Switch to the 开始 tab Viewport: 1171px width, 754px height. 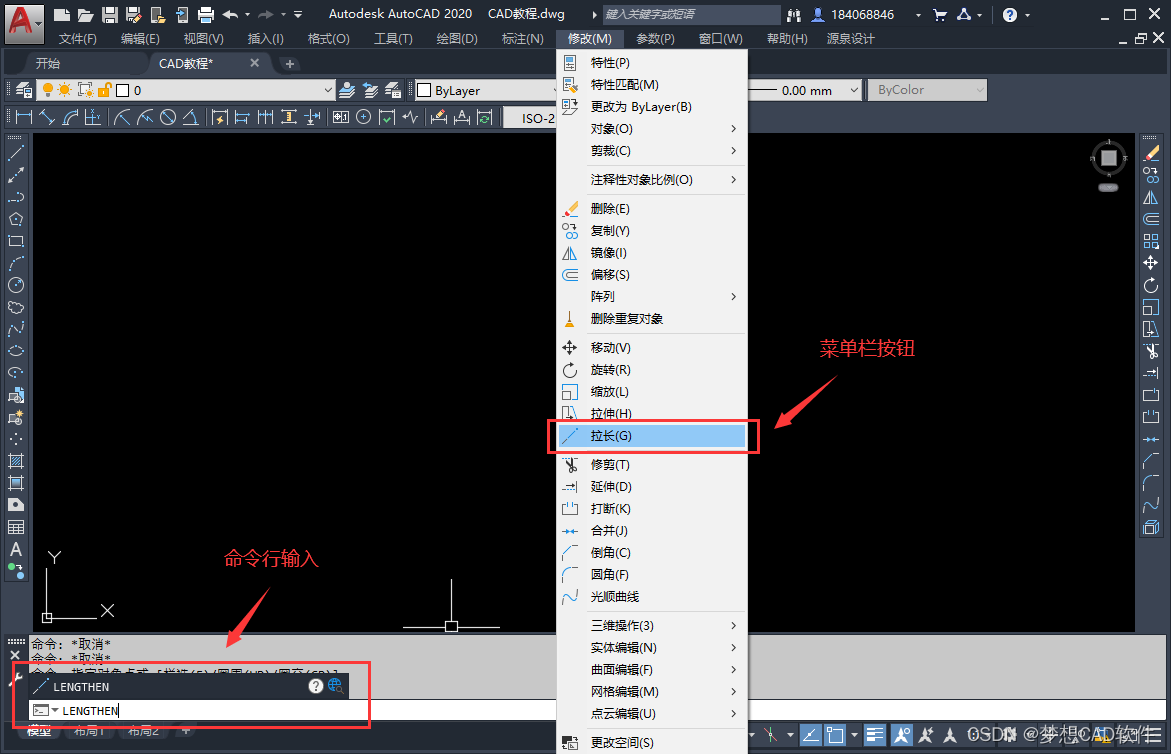(48, 63)
